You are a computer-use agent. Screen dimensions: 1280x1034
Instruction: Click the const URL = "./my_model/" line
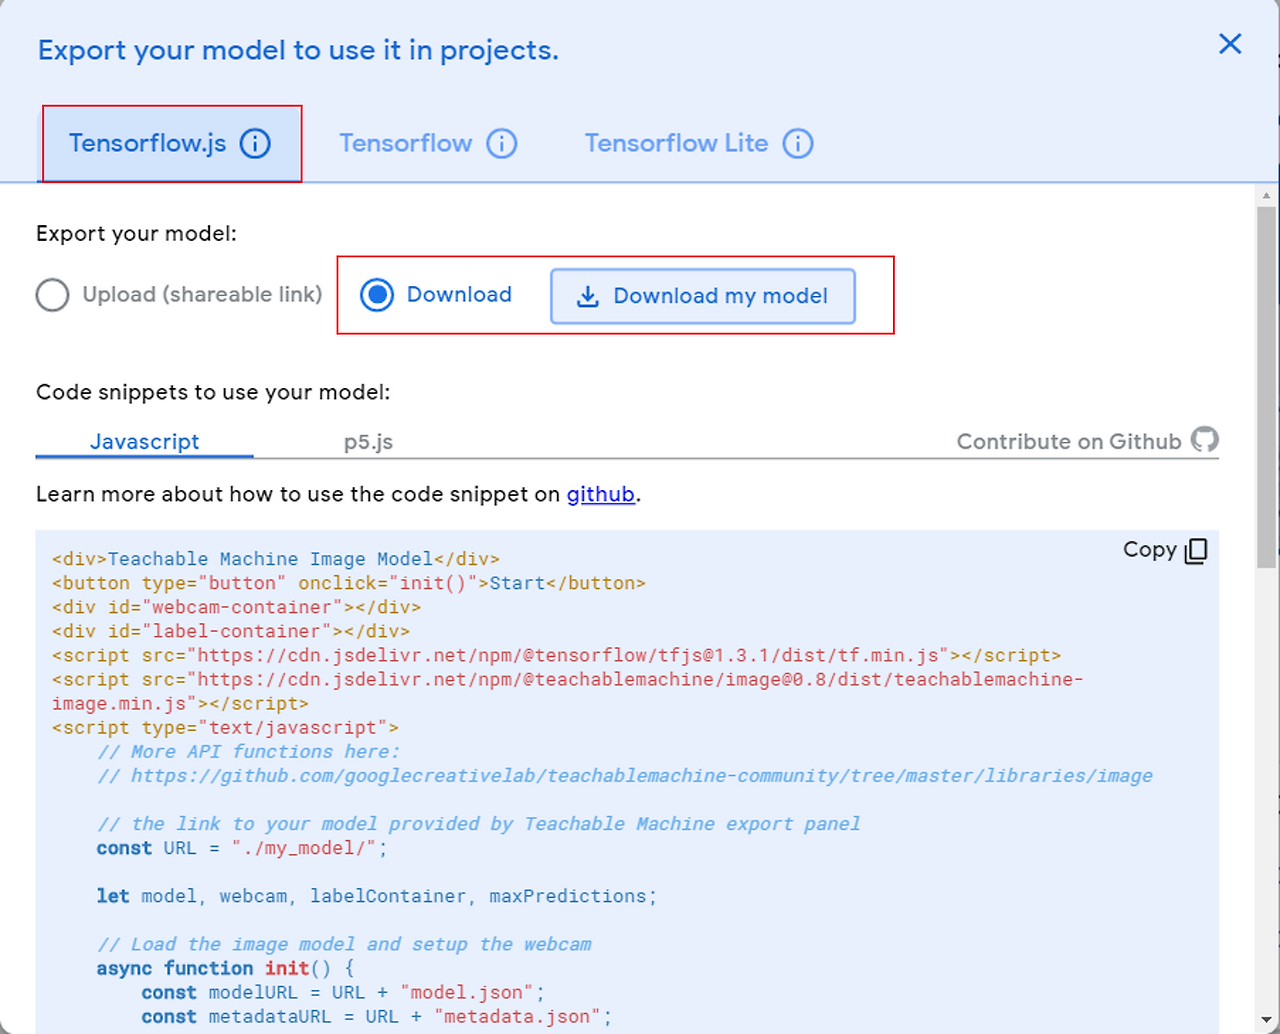pos(242,848)
